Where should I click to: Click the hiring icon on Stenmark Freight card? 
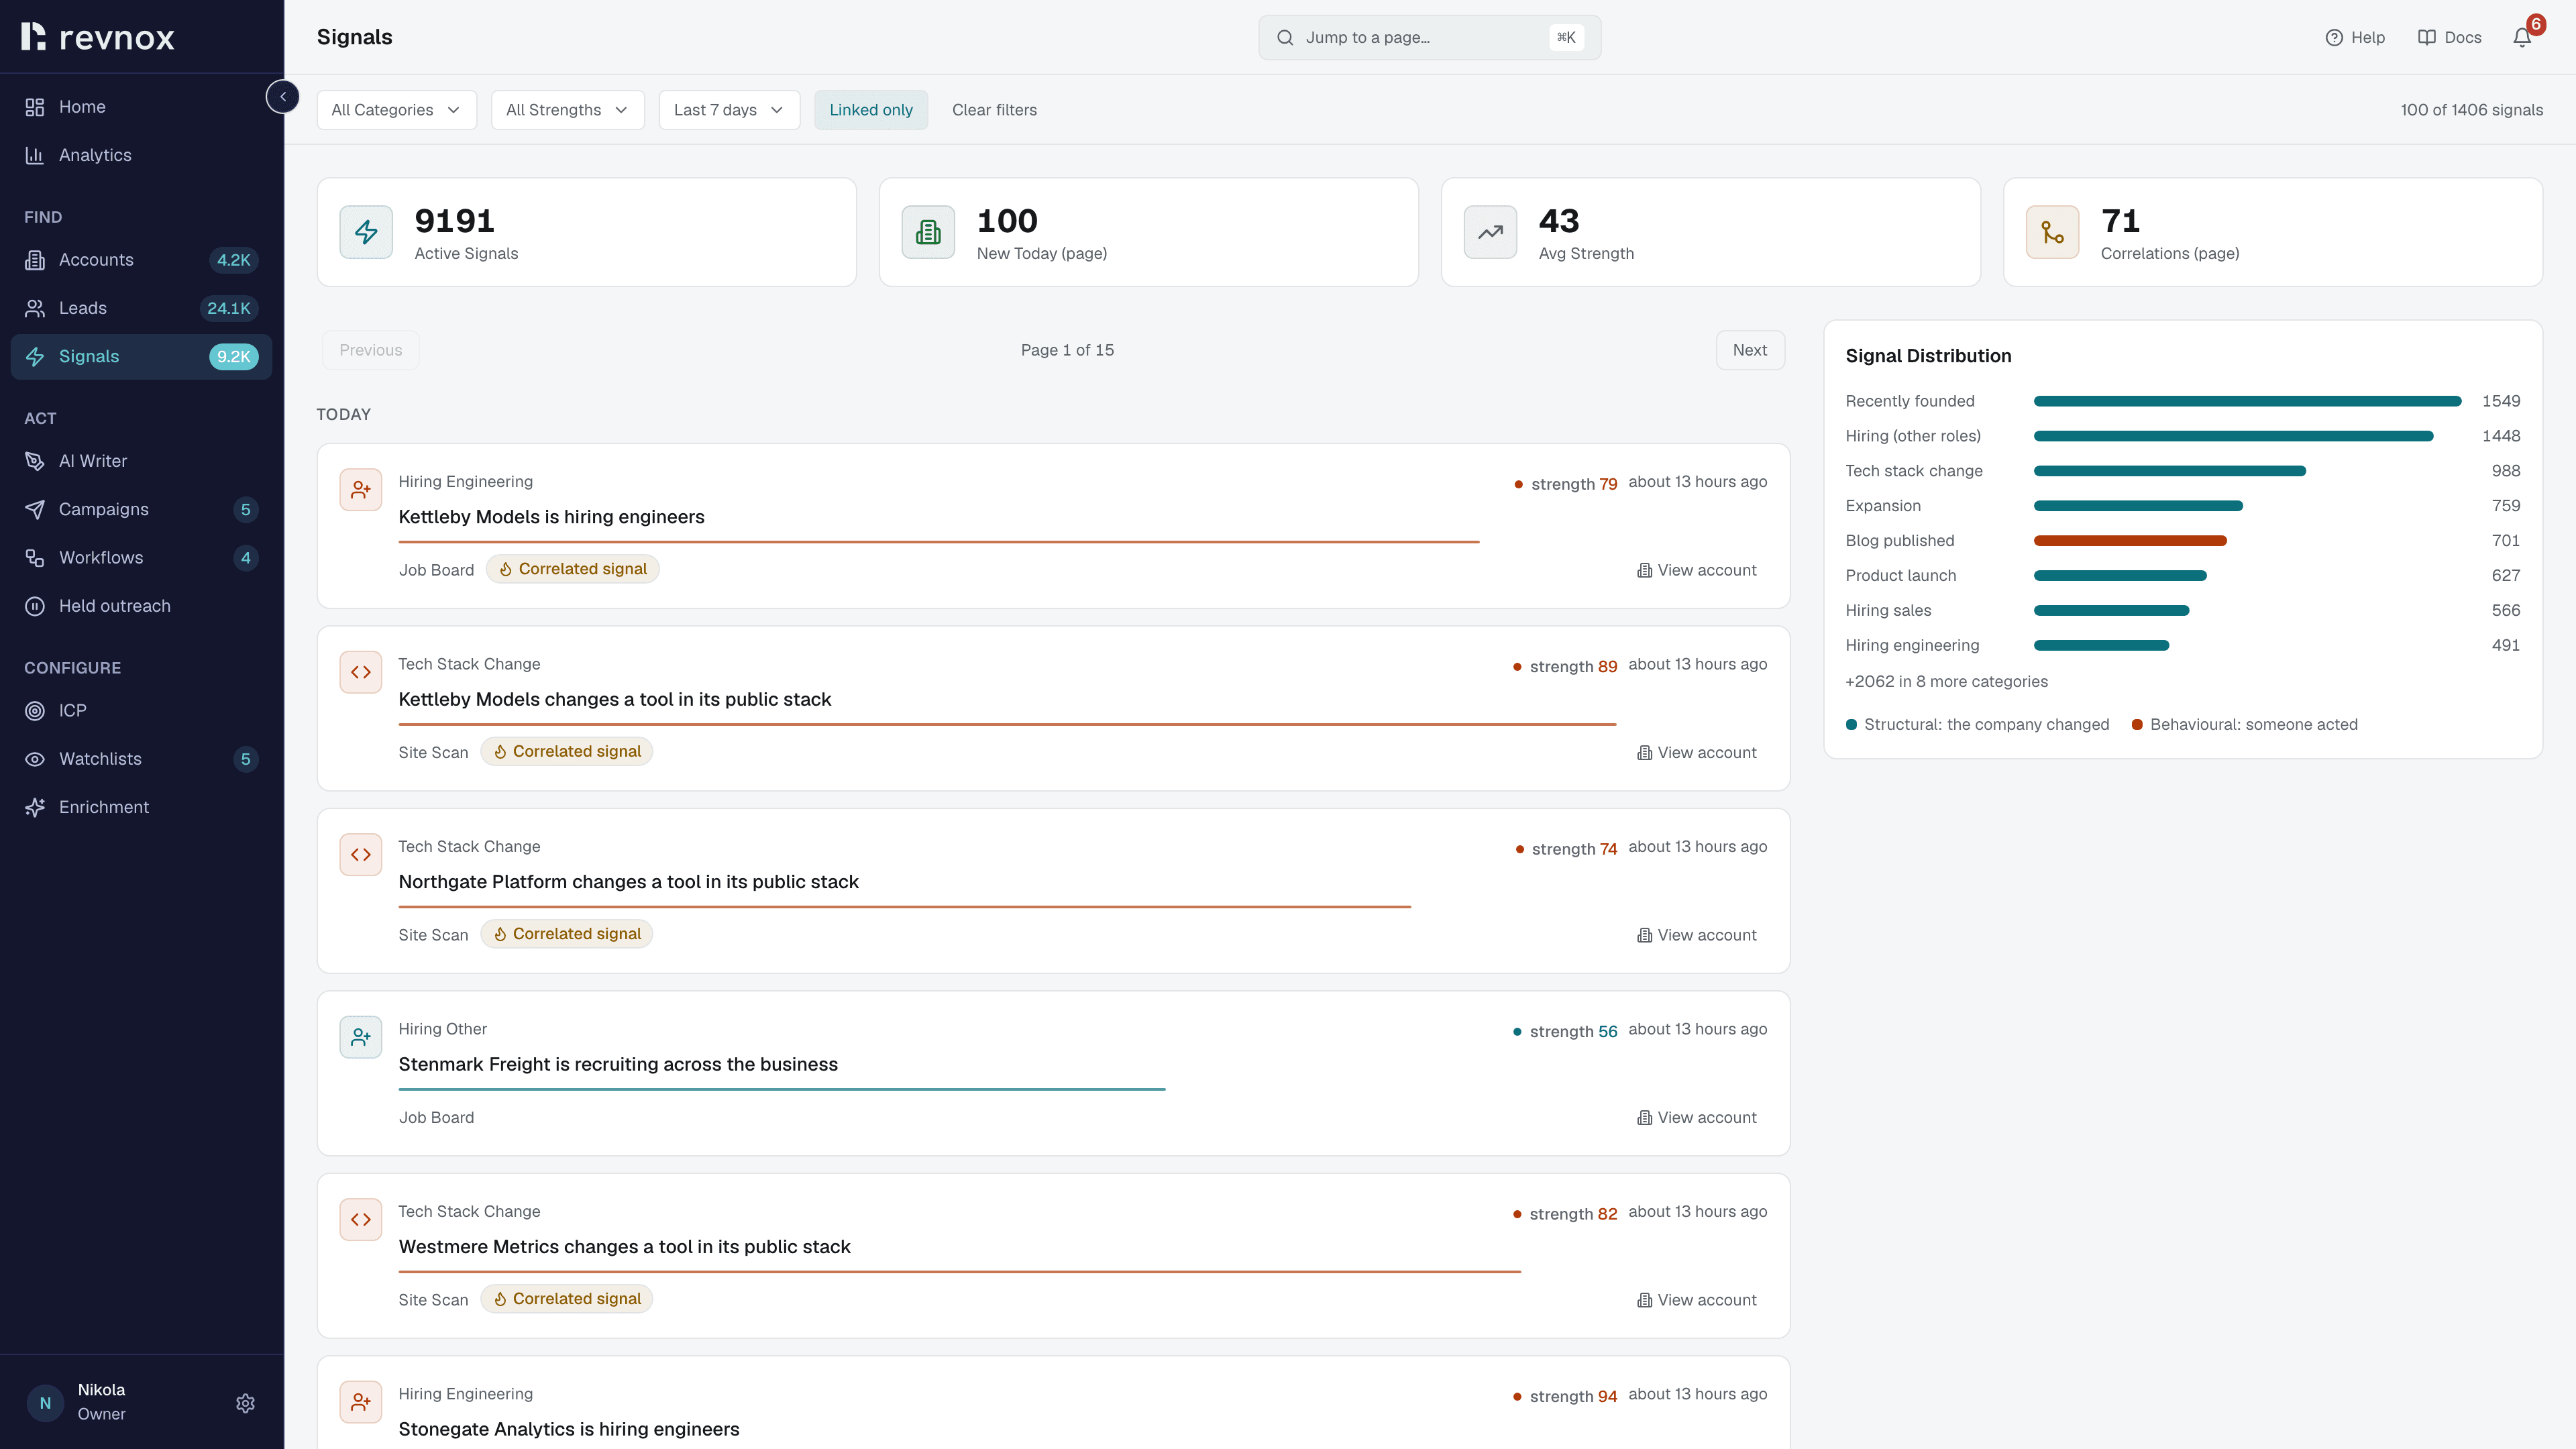(360, 1037)
